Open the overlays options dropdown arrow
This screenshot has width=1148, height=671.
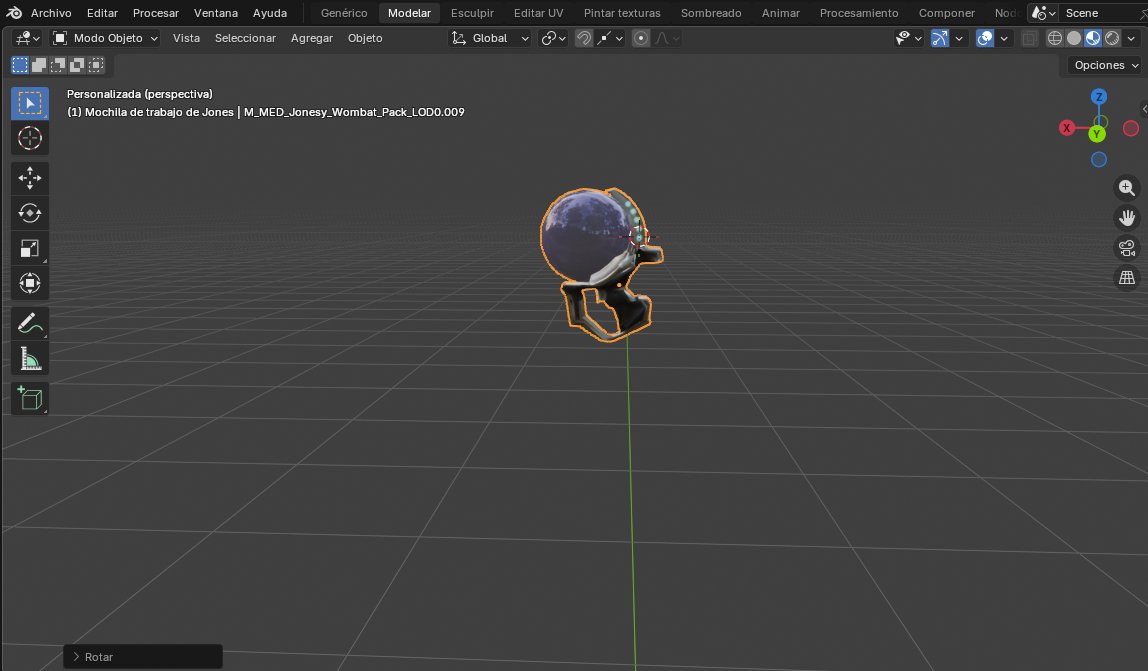[x=1004, y=38]
